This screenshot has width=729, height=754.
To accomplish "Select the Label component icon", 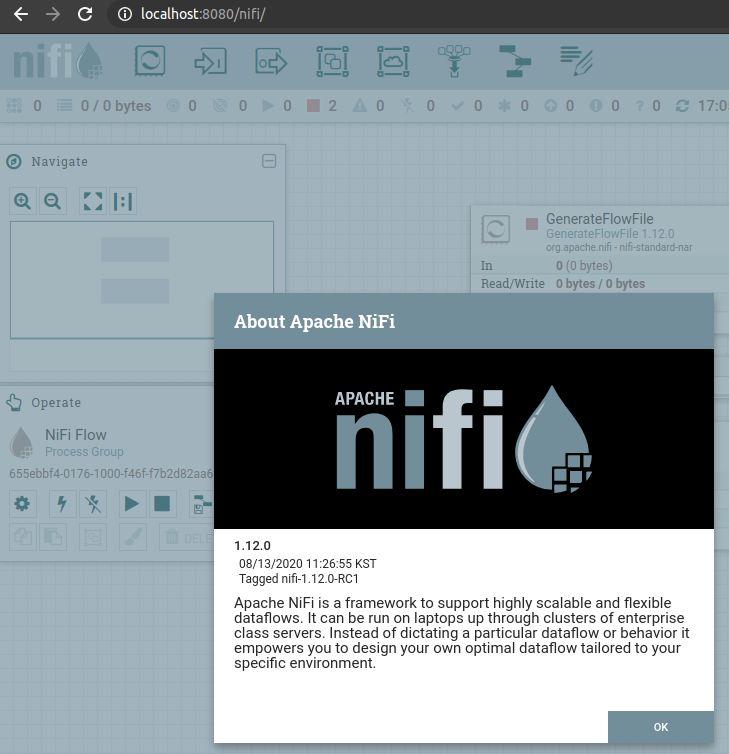I will coord(576,61).
